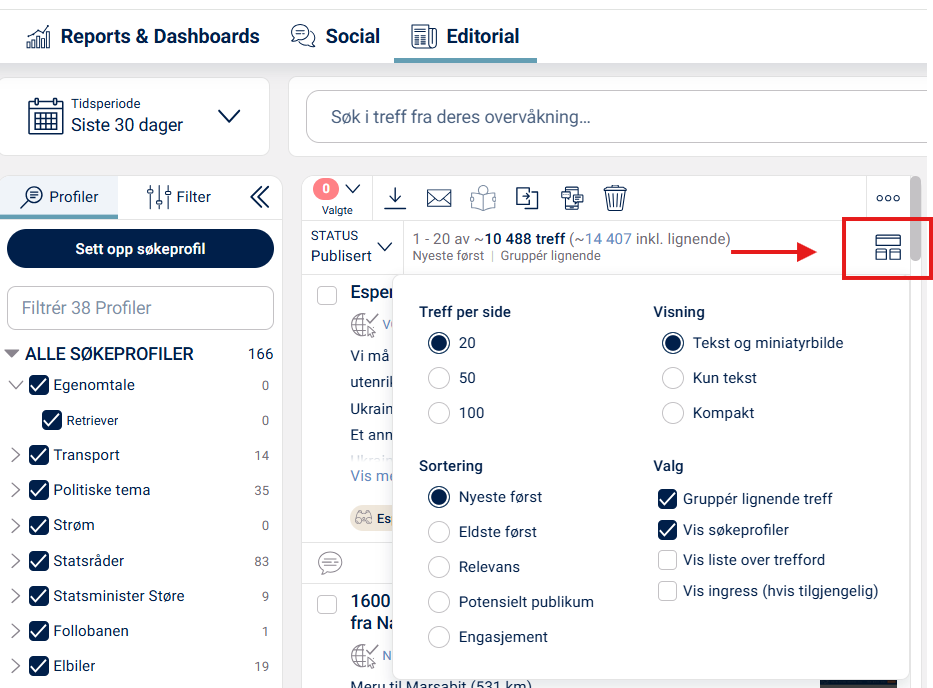Switch to the Profiler tab
Screen dimensions: 933x688
(59, 197)
